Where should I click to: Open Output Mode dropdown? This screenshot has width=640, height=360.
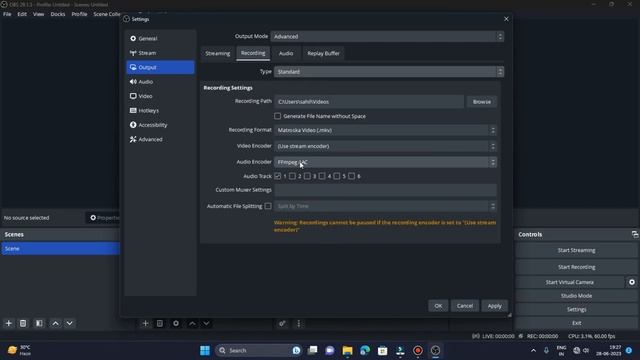click(x=387, y=37)
